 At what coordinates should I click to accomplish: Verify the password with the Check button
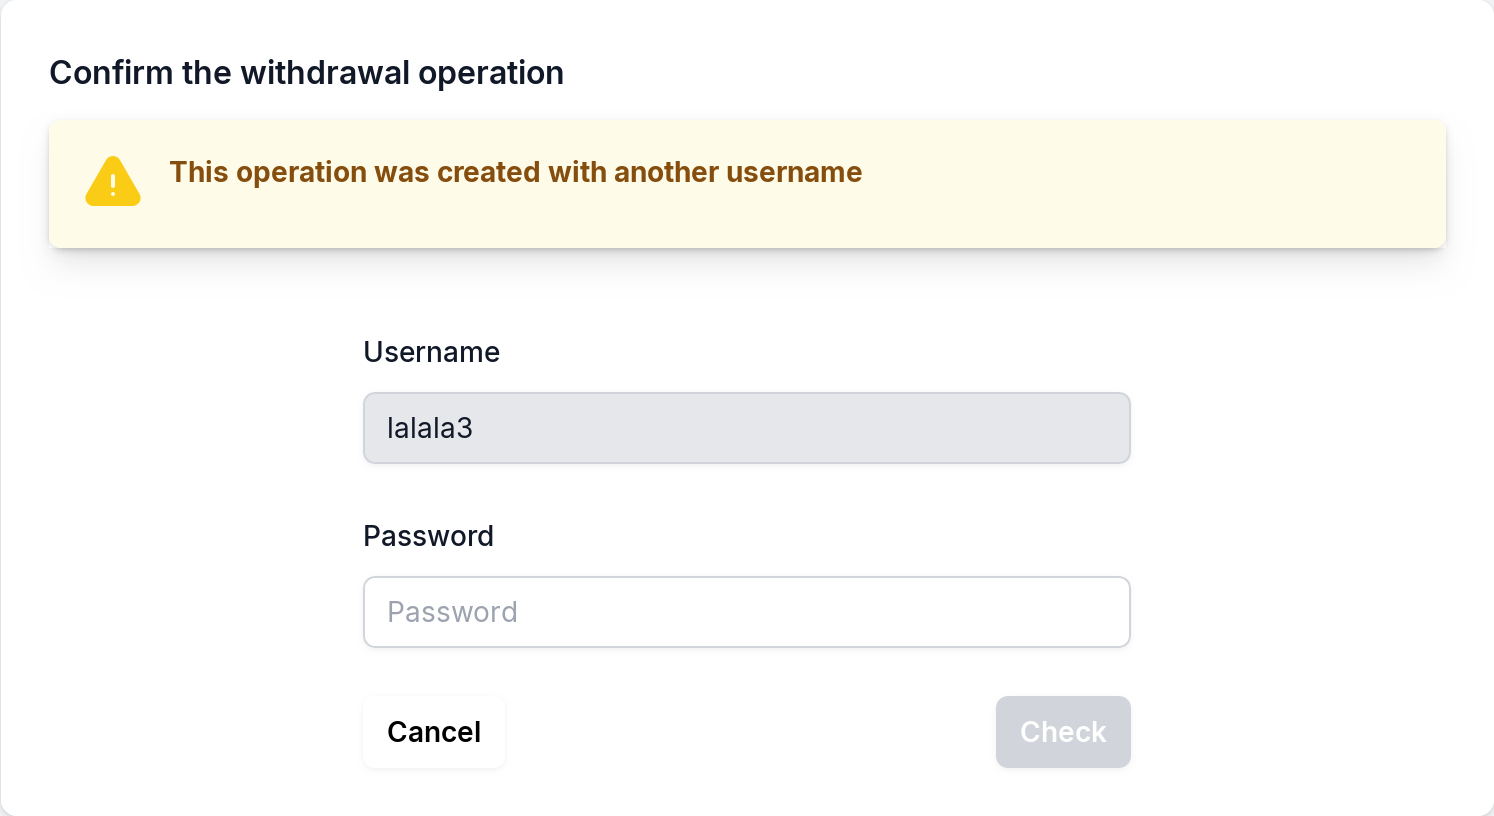[1063, 732]
